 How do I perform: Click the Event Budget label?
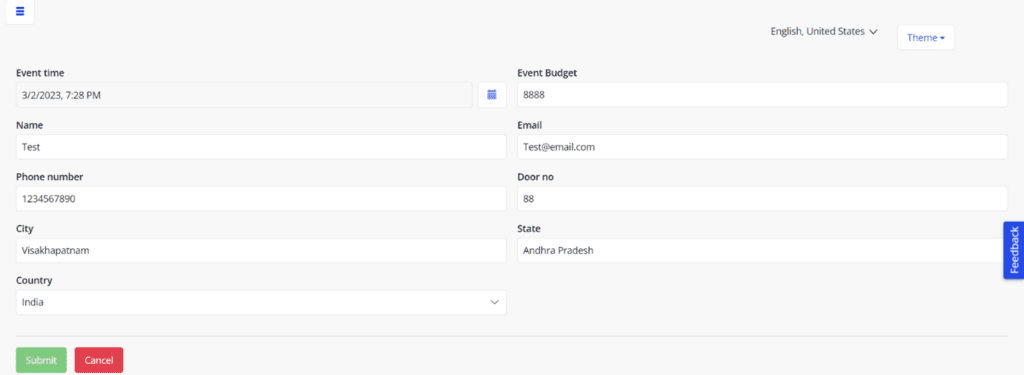[547, 73]
